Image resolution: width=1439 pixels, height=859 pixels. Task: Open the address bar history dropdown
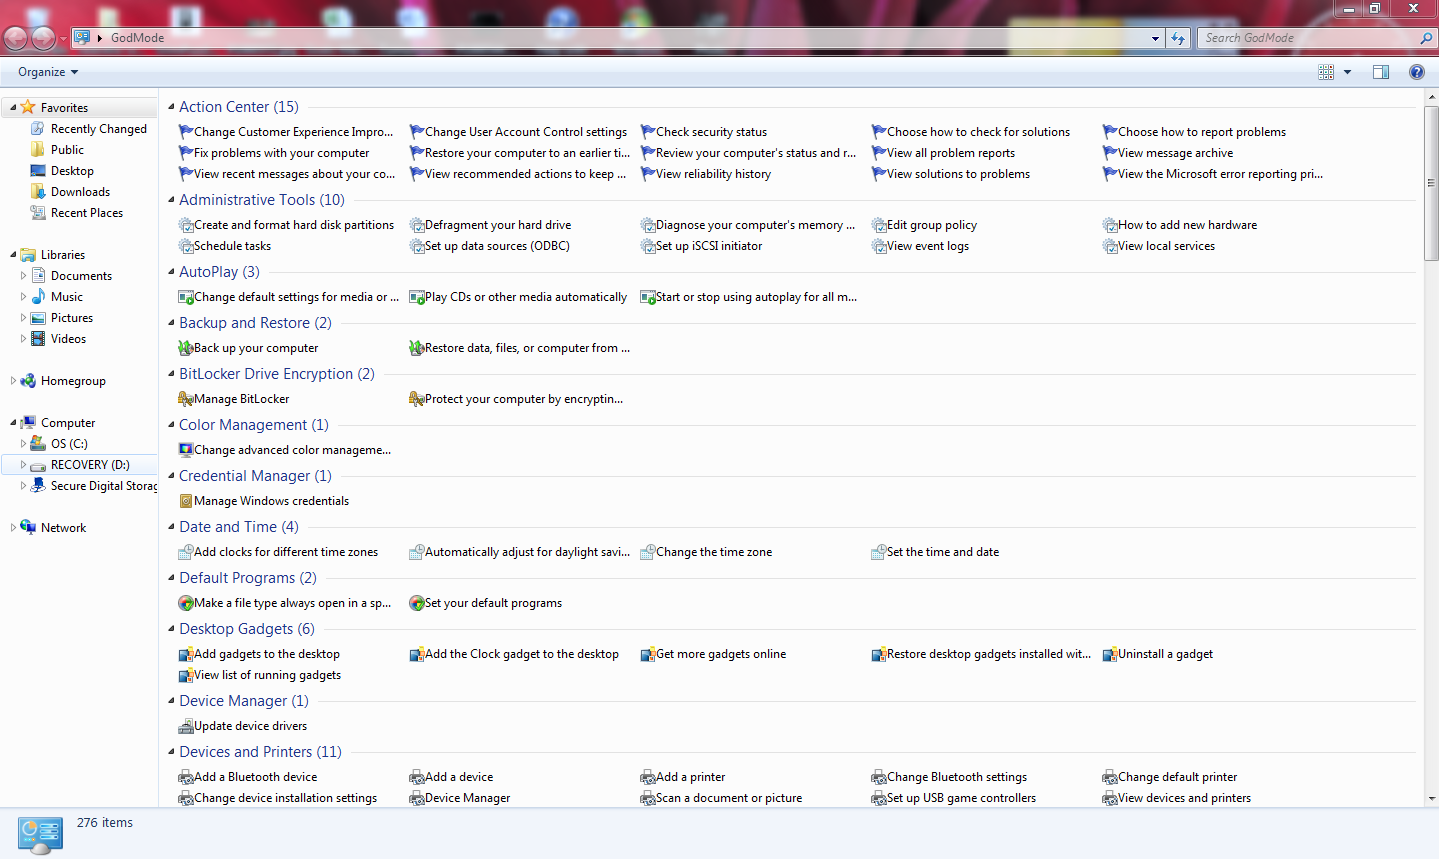click(x=1156, y=38)
